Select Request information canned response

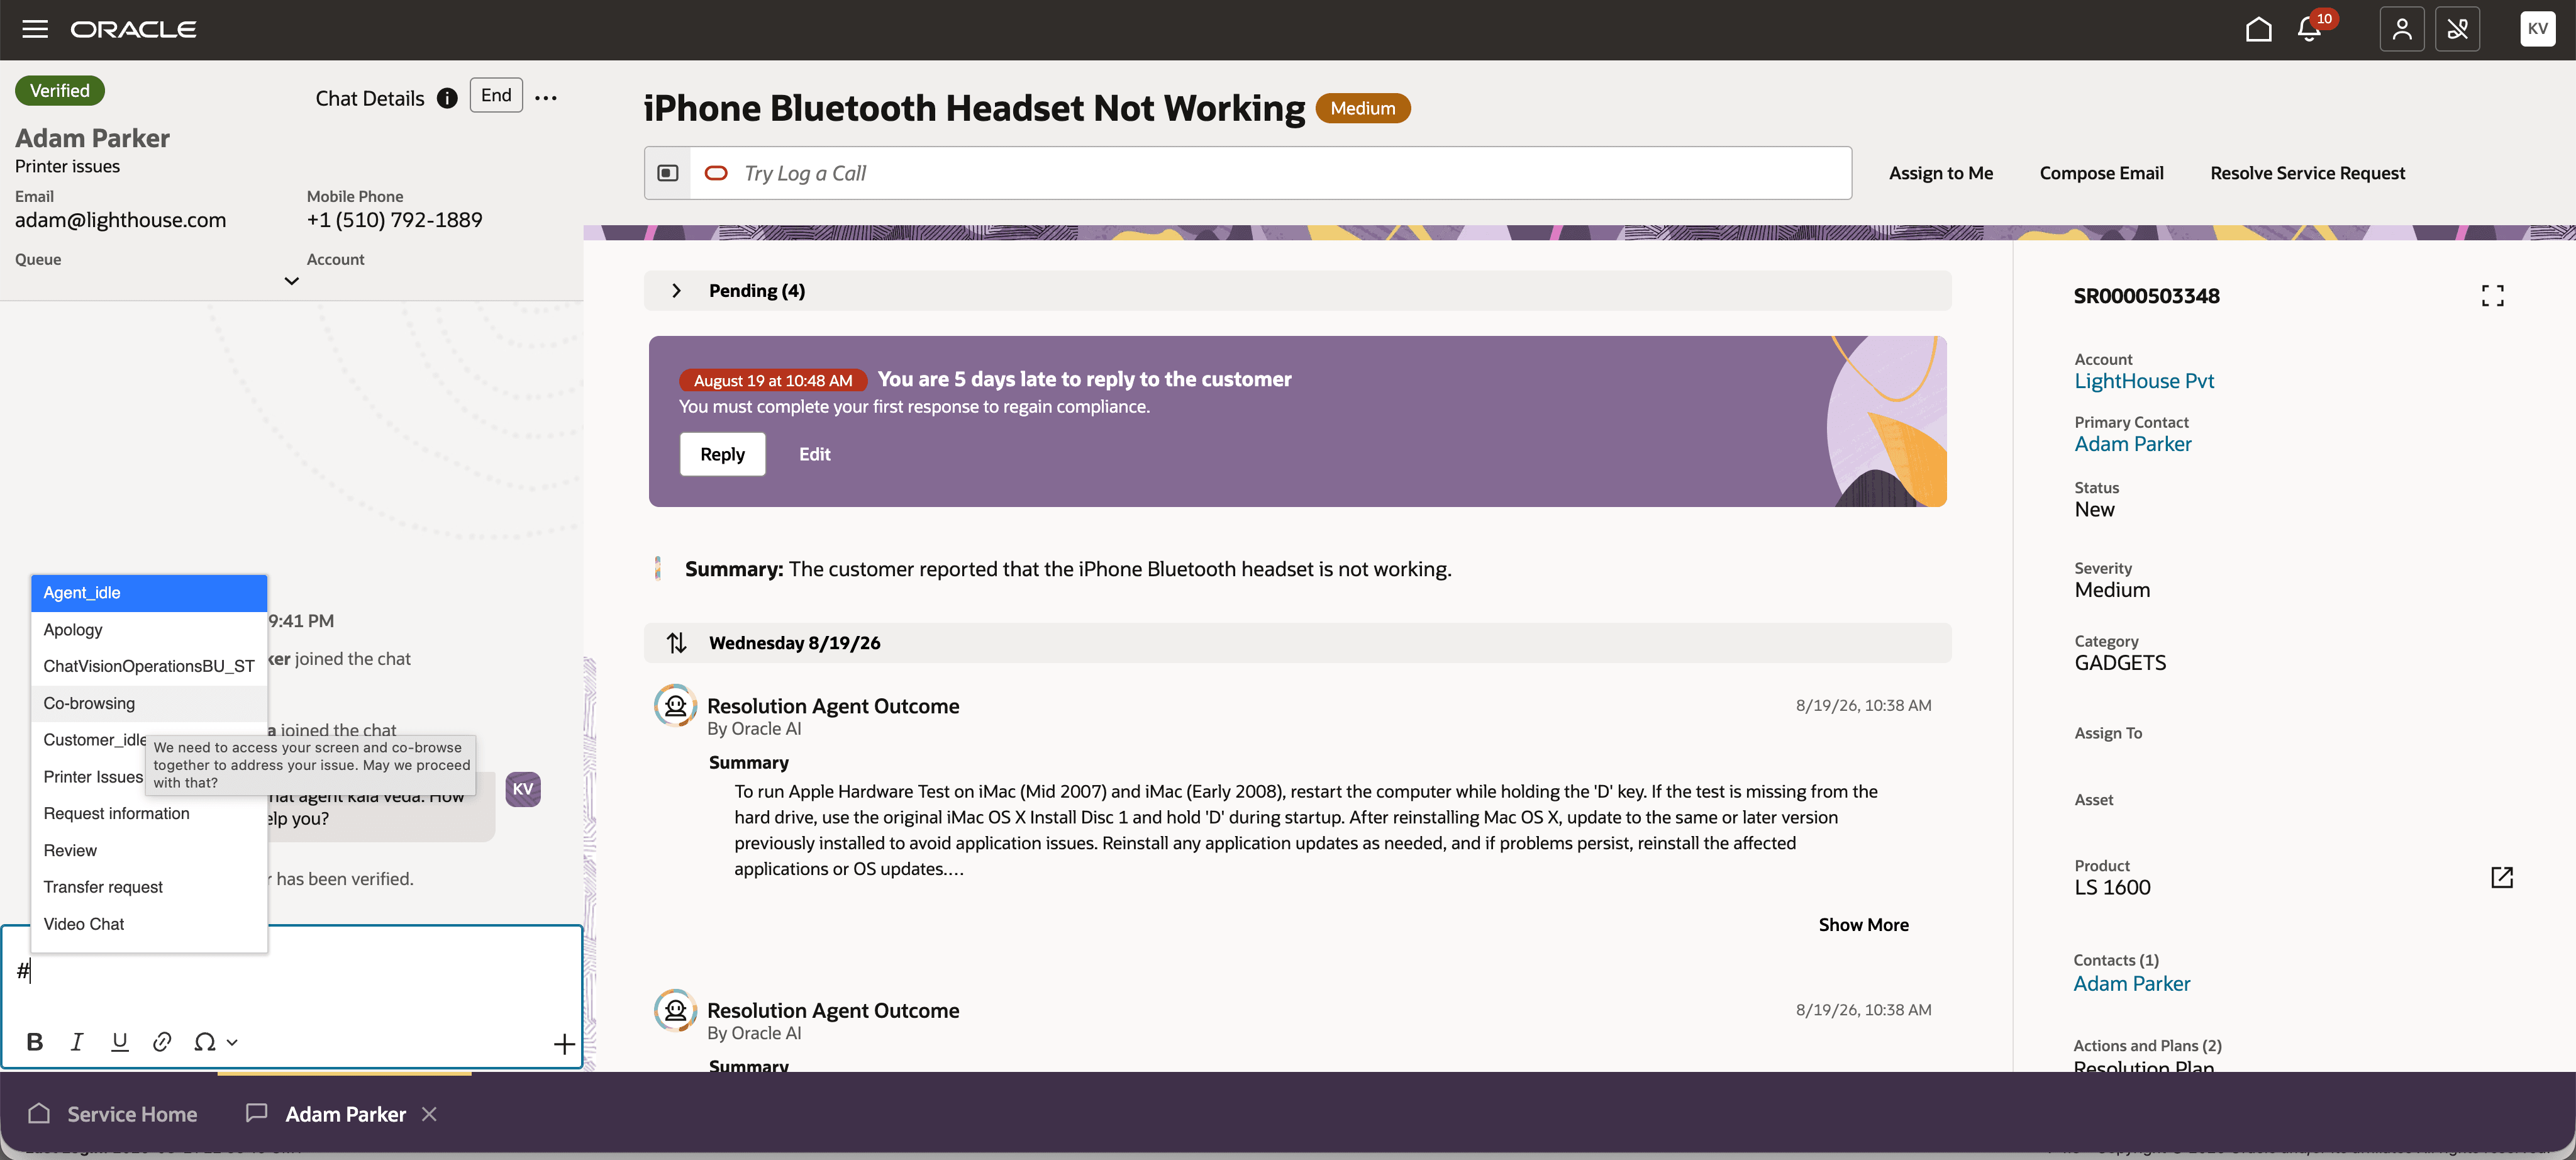[149, 813]
